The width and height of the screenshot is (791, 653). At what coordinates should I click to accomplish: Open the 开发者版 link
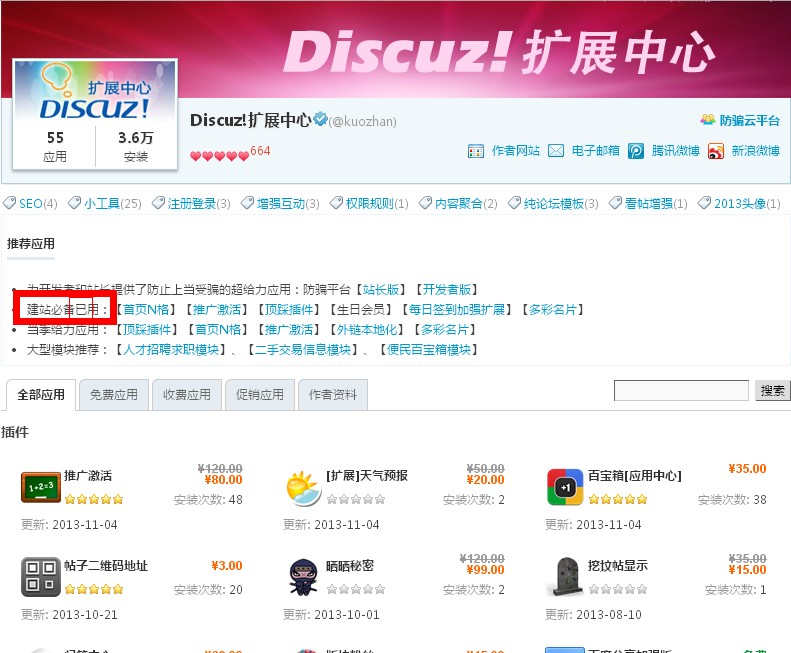tap(446, 289)
